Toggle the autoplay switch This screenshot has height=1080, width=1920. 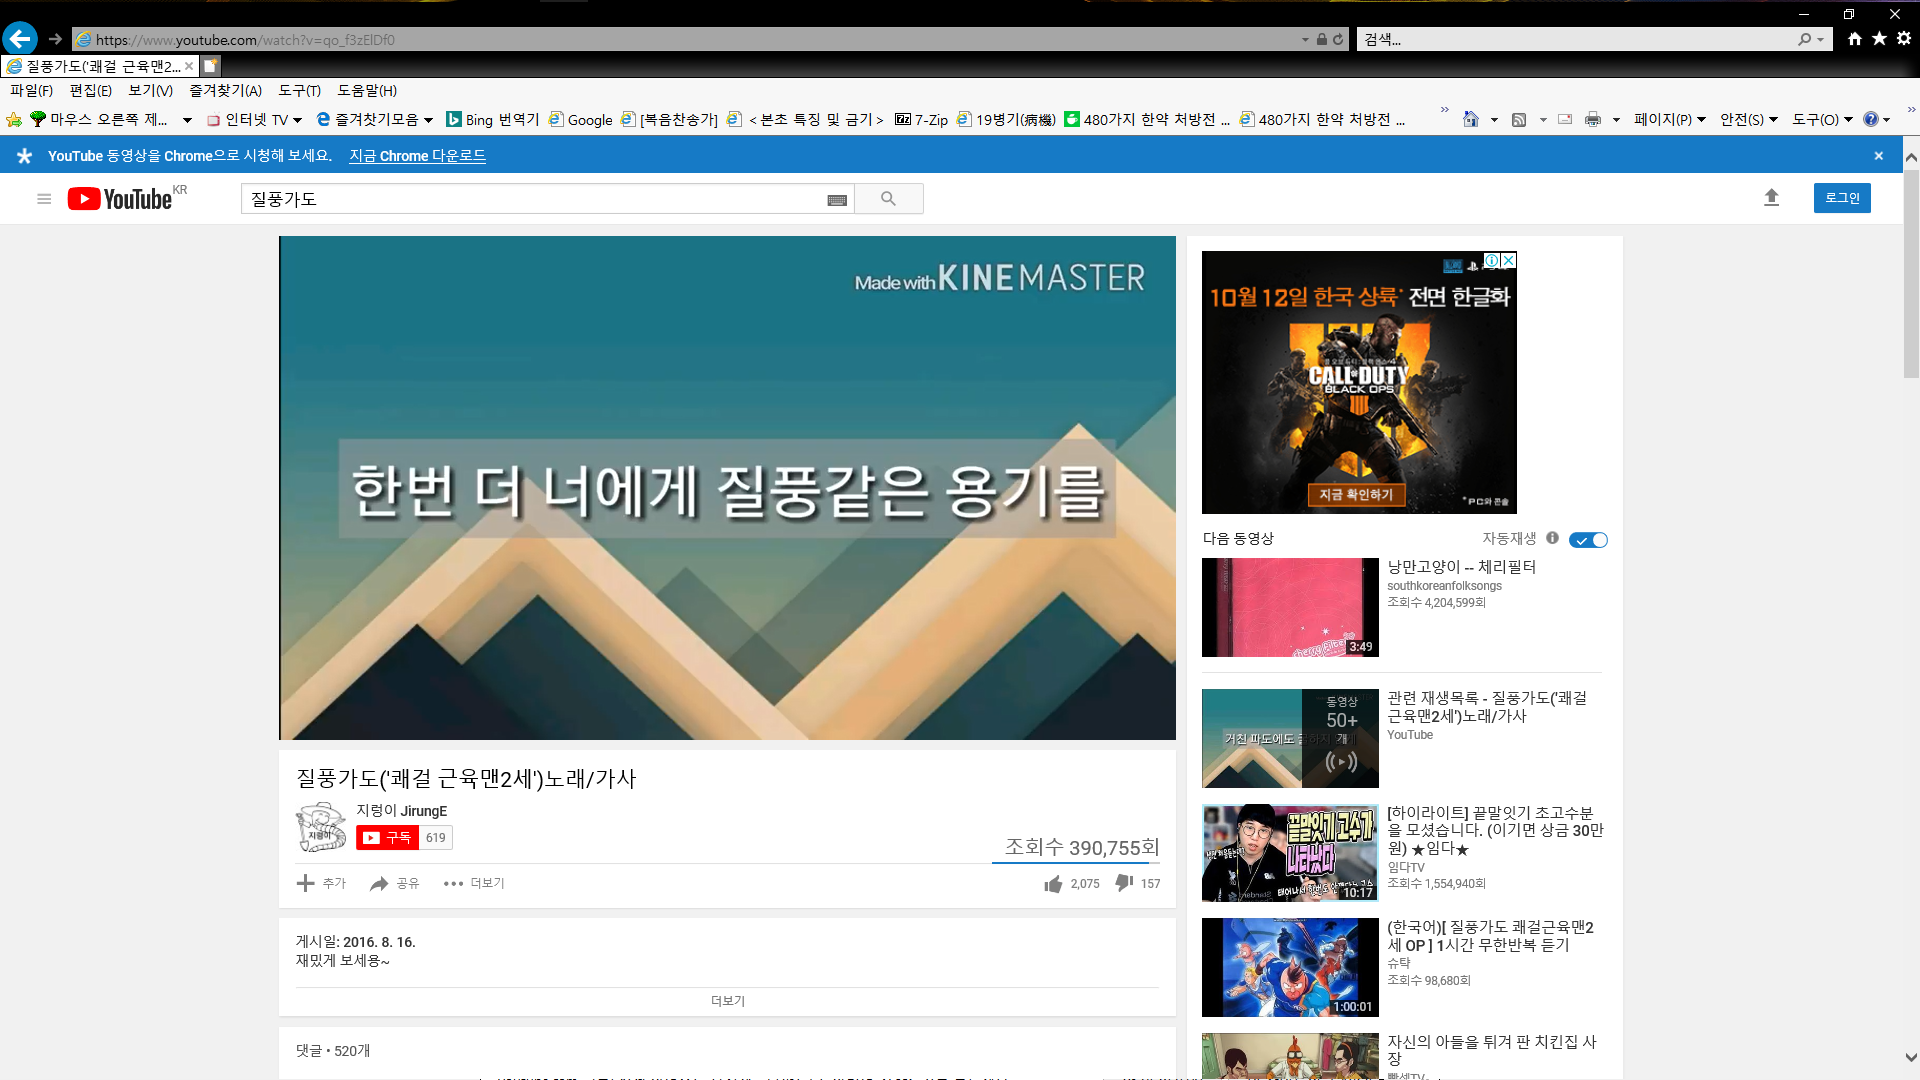[1588, 540]
